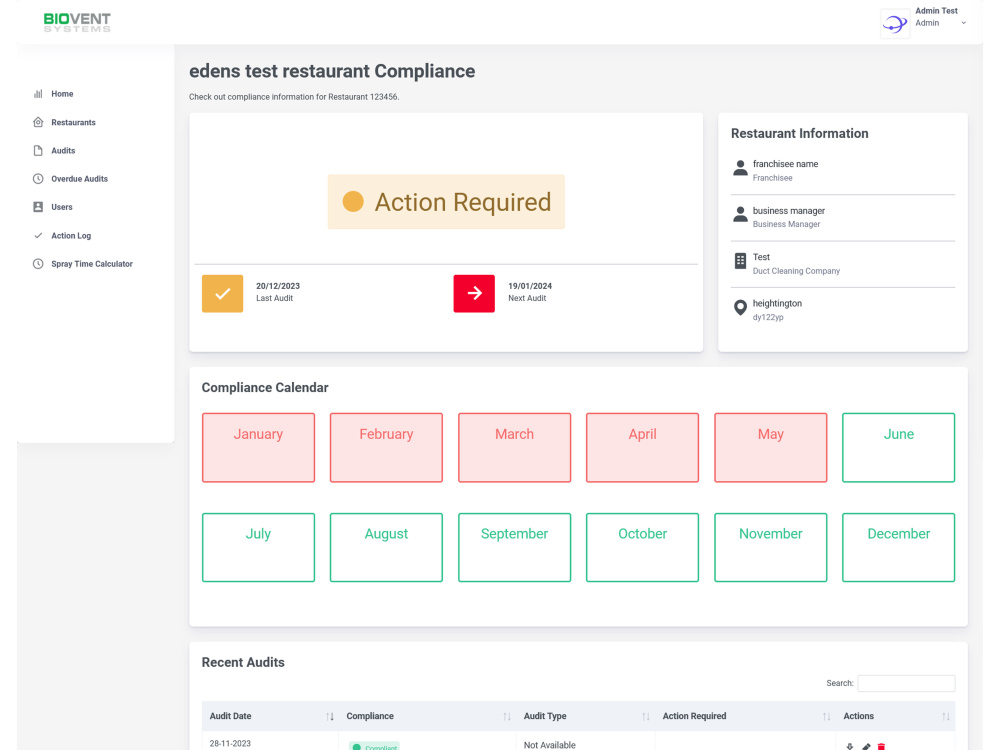The height and width of the screenshot is (750, 1000).
Task: Click the Spray Time Calculator clock icon
Action: pyautogui.click(x=38, y=263)
